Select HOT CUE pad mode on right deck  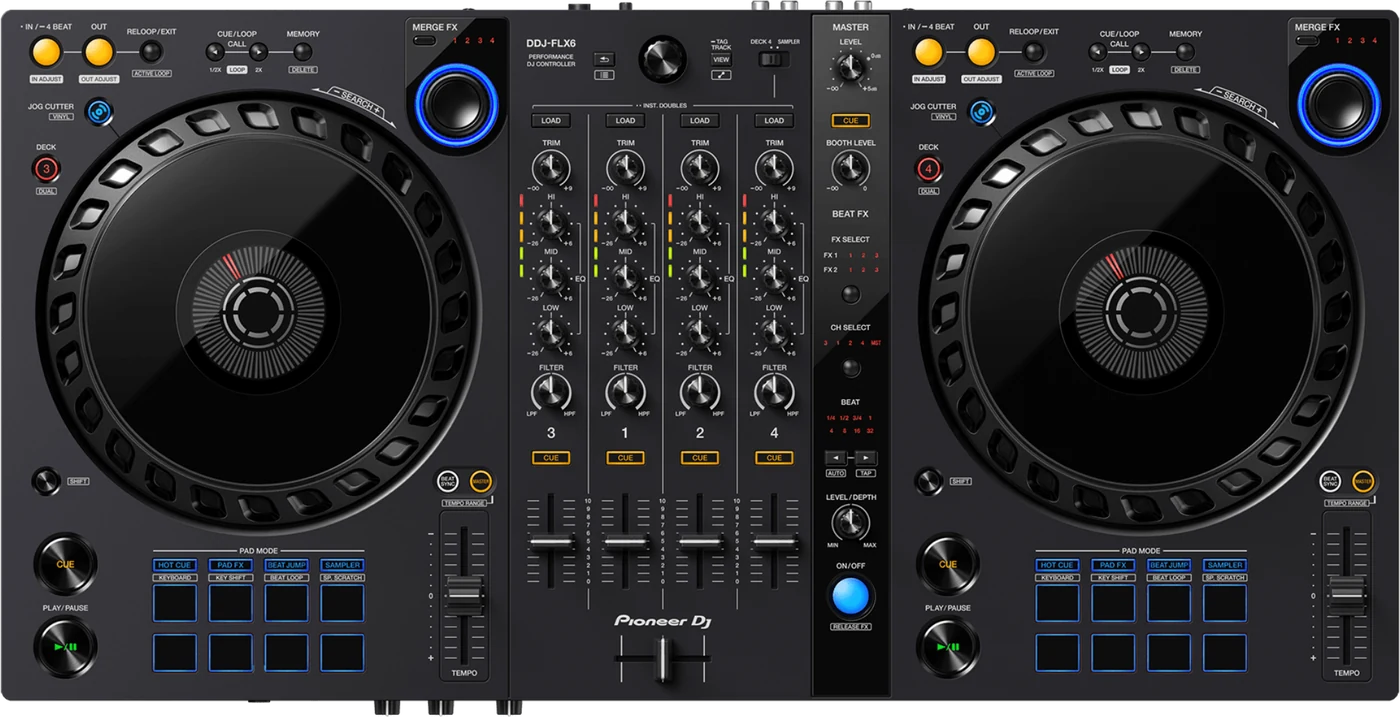[1057, 565]
